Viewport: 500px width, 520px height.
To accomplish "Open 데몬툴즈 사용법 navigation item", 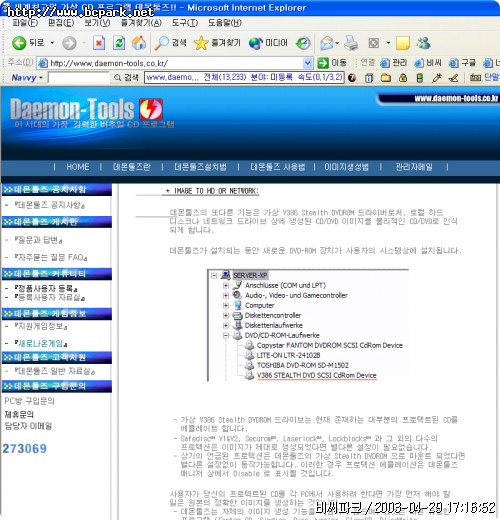I will click(277, 167).
